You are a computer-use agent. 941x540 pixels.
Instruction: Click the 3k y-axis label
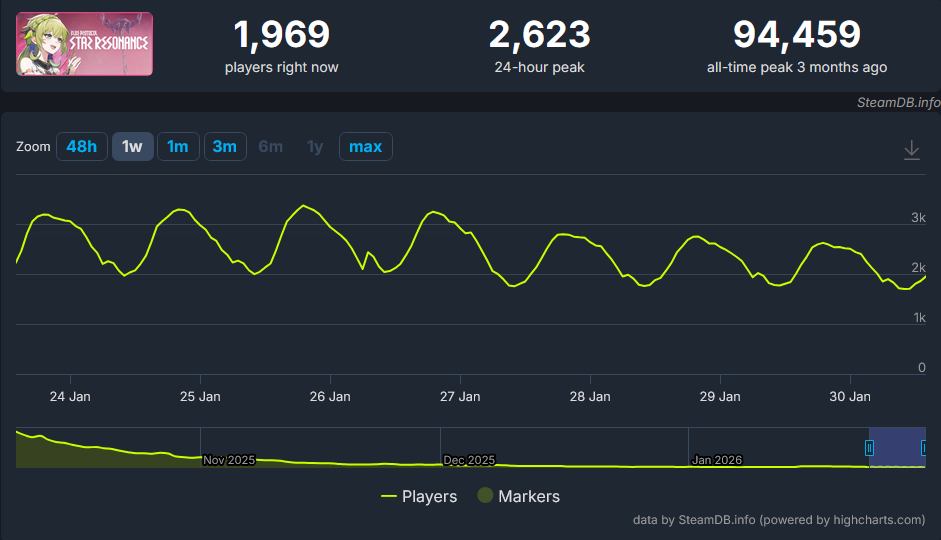click(918, 218)
